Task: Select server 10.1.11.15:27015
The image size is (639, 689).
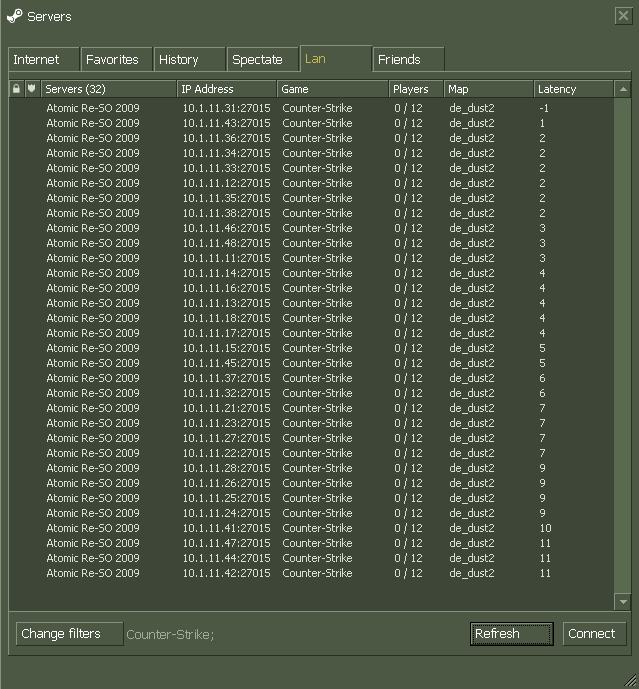Action: pyautogui.click(x=311, y=348)
